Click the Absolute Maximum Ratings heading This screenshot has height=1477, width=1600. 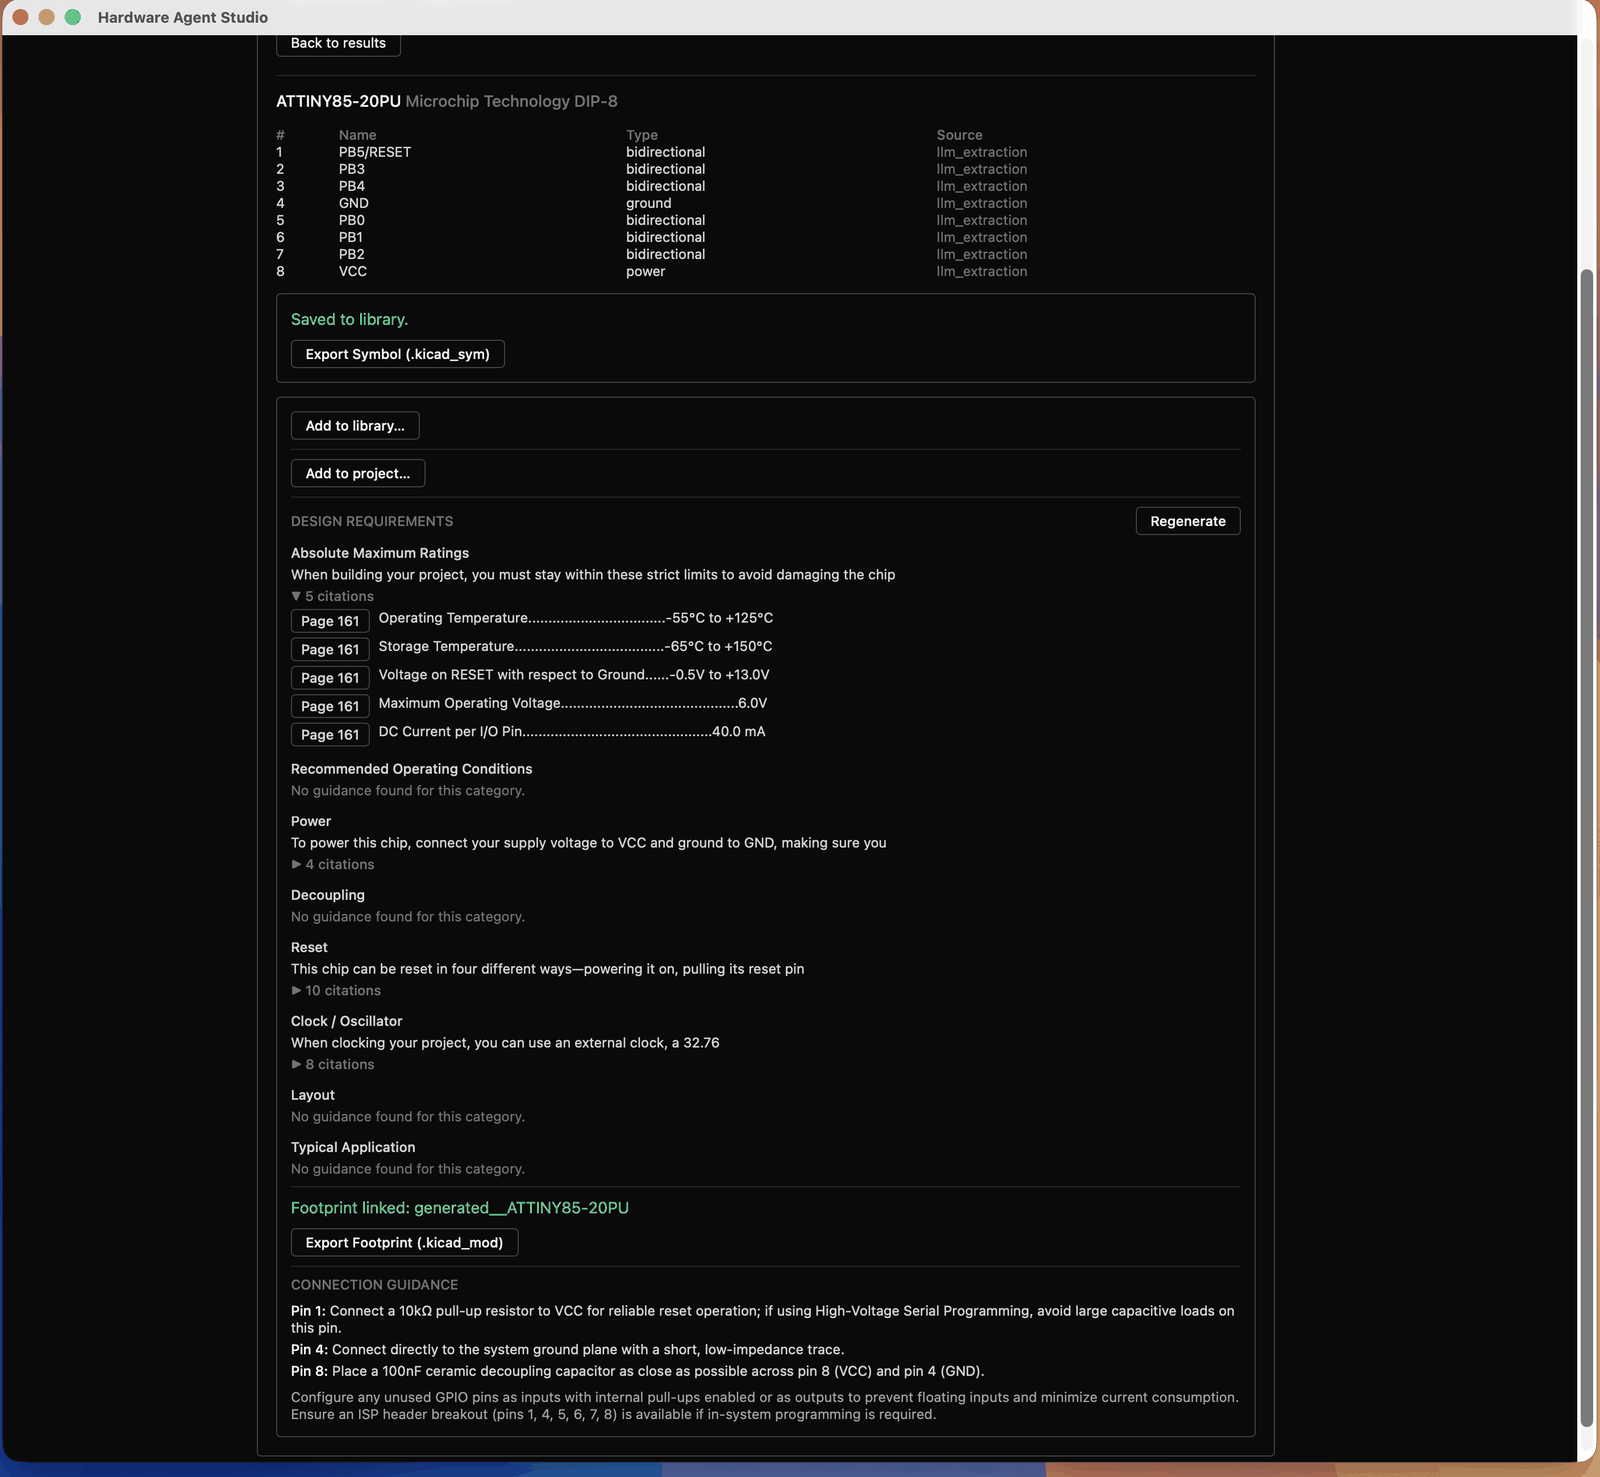point(380,553)
